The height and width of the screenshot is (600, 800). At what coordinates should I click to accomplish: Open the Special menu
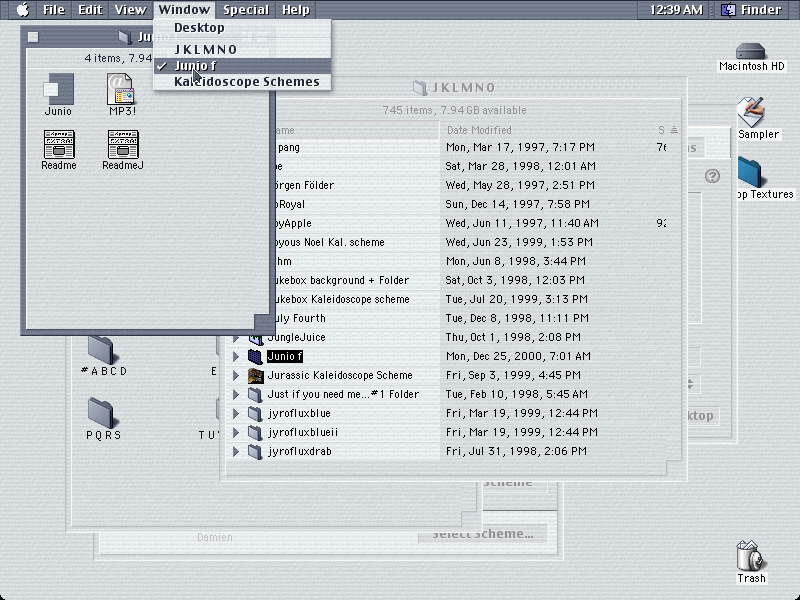pos(246,10)
